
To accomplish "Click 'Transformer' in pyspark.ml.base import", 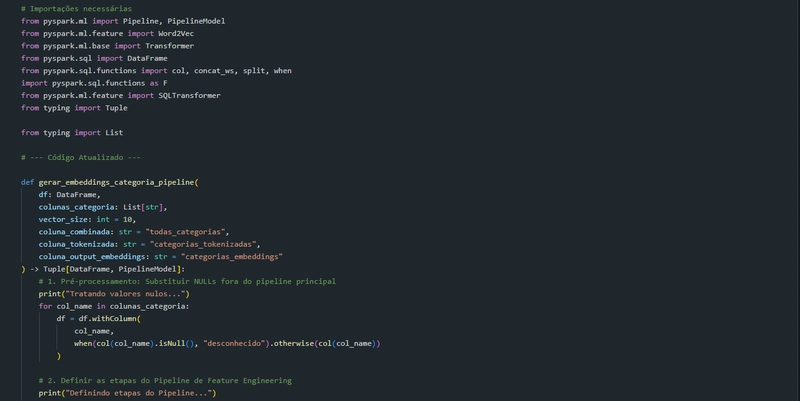I will [169, 46].
